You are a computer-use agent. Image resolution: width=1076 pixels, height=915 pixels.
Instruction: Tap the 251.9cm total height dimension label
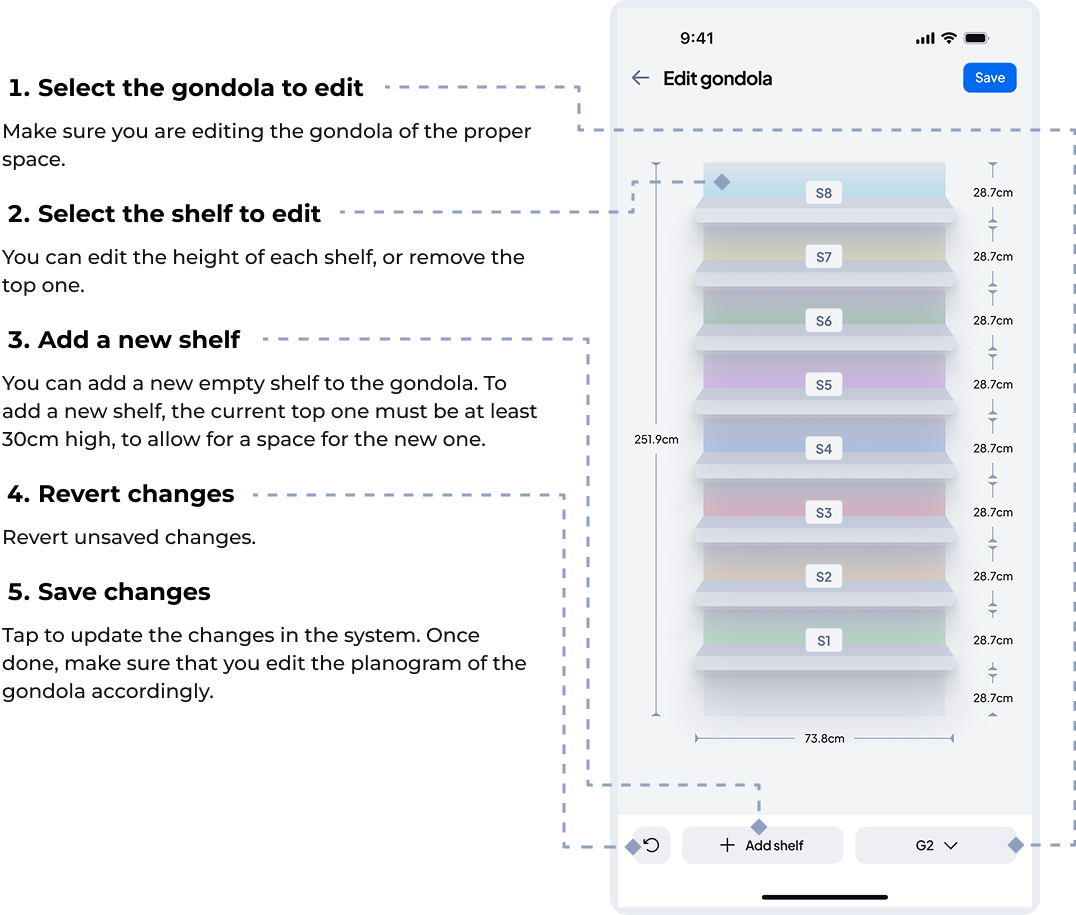655,438
